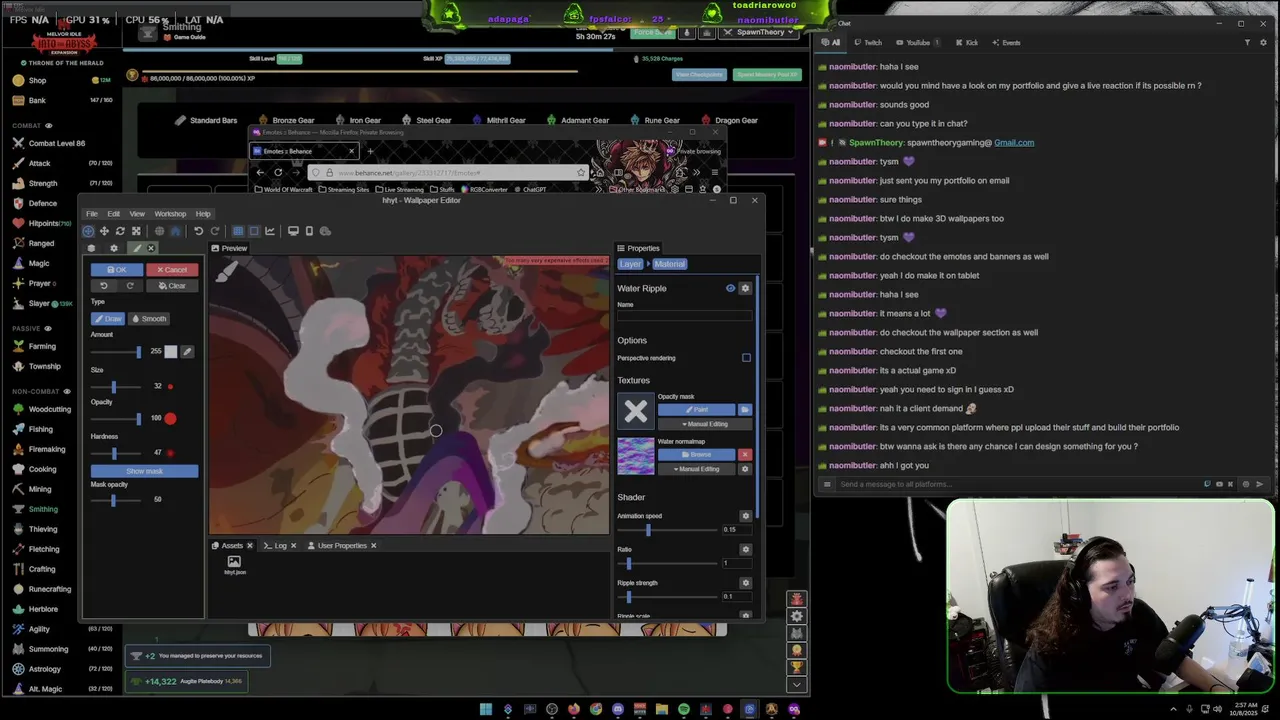
Task: Open the File menu
Action: (92, 214)
